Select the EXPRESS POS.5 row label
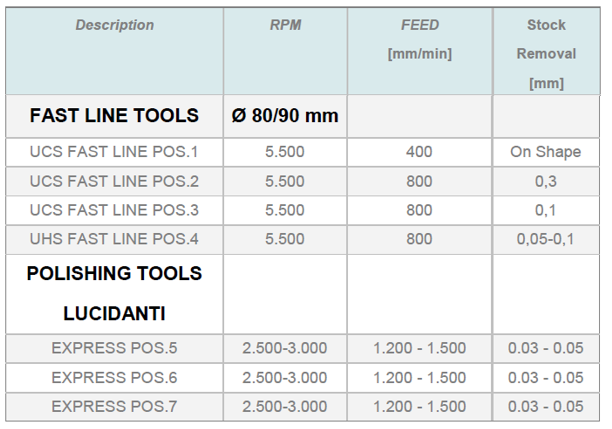This screenshot has height=429, width=612. pos(114,348)
